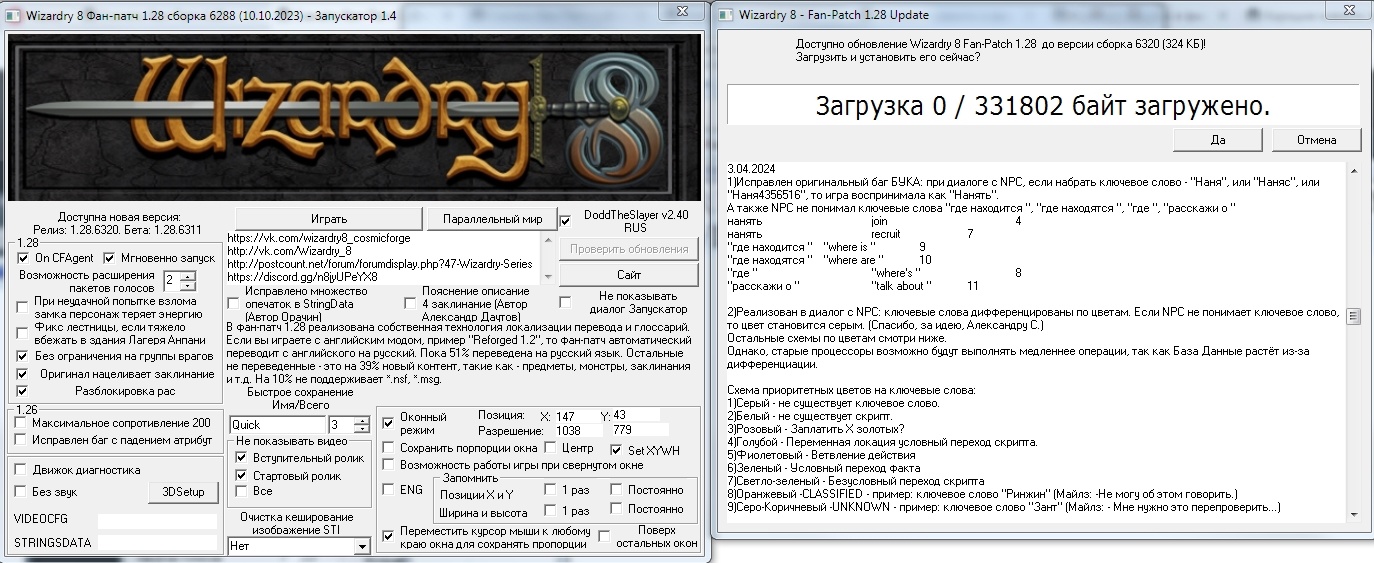Screen dimensions: 1374x563
Task: Enable Фикс лестницы Лагеря Анпани checkbox
Action: click(x=23, y=332)
